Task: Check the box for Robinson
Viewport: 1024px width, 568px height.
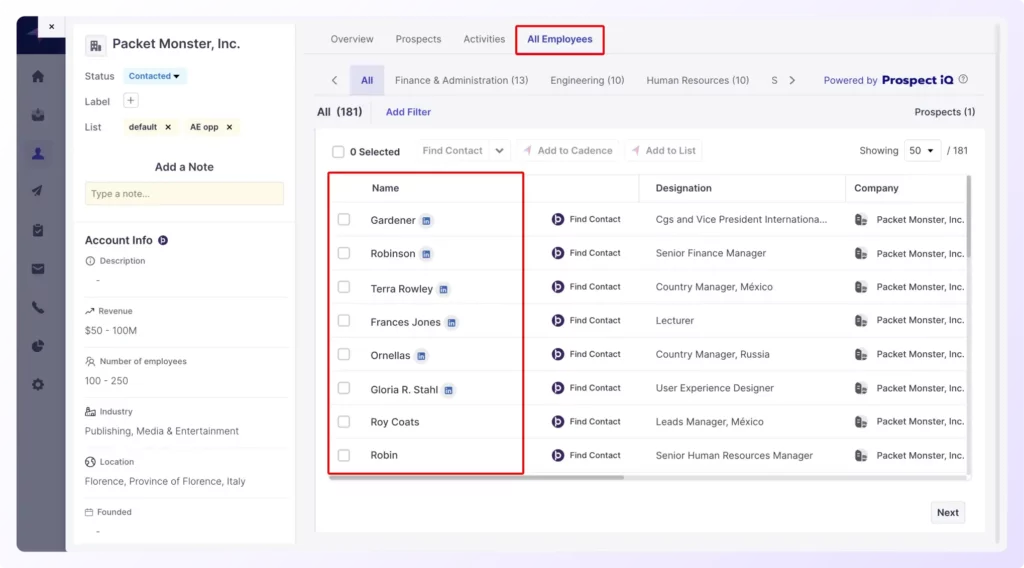Action: point(344,253)
